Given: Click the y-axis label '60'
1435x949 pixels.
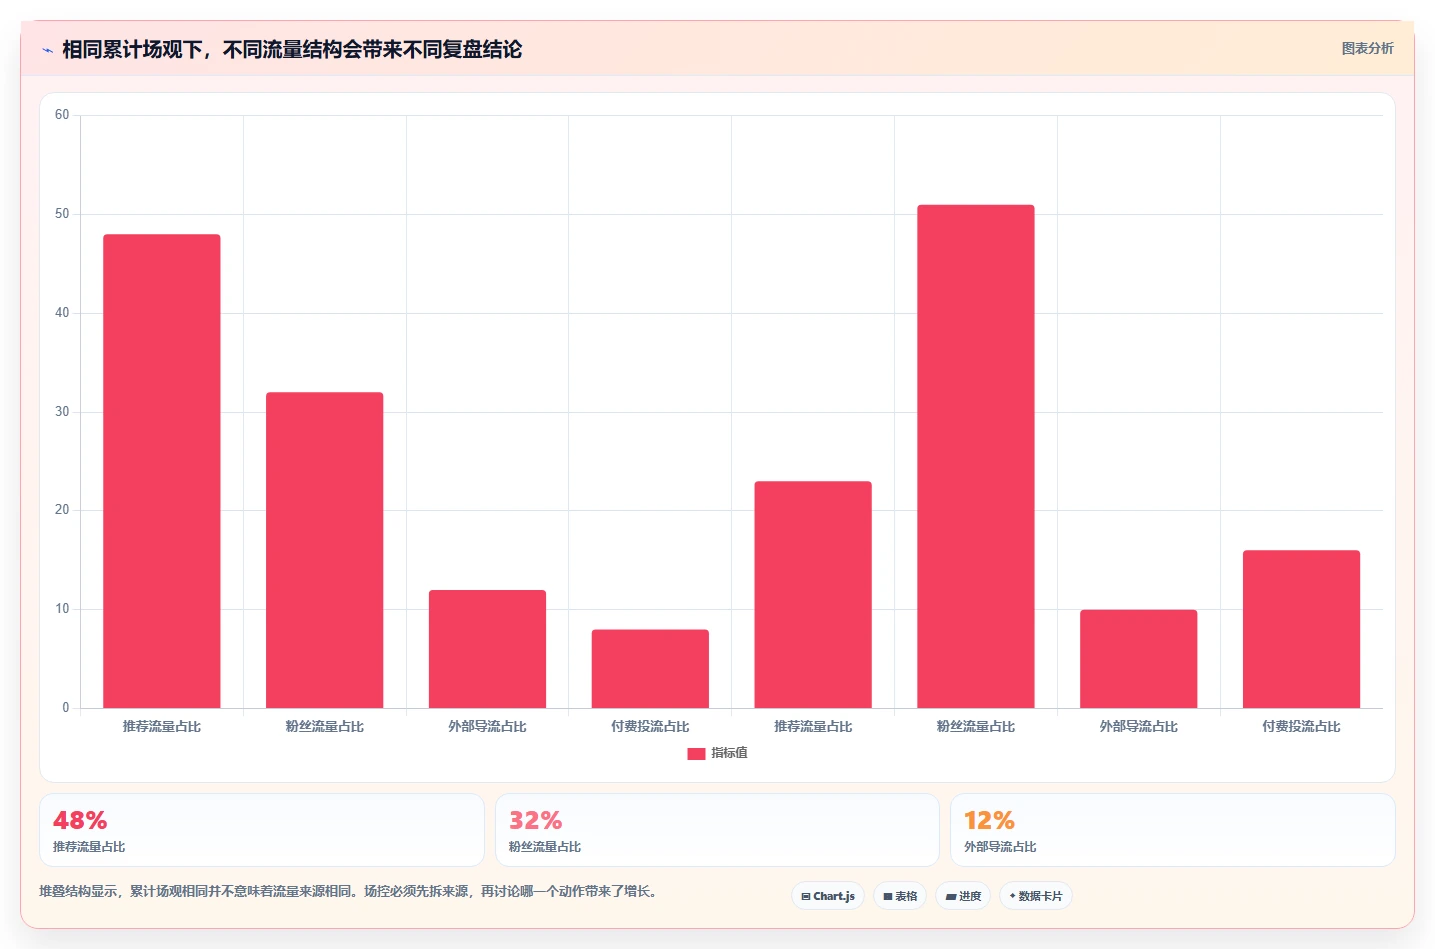Looking at the screenshot, I should [62, 115].
